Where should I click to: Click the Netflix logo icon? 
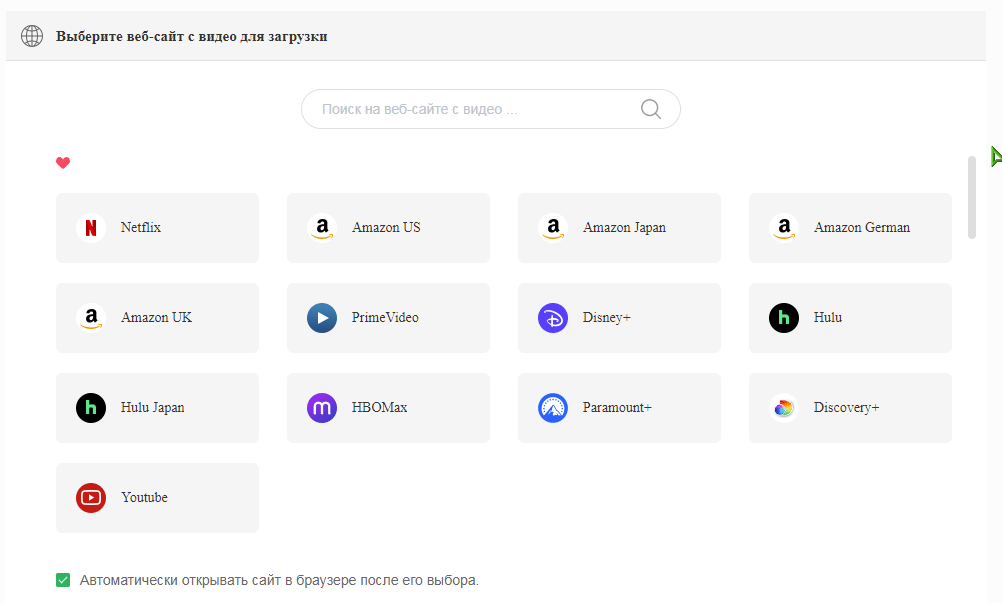point(91,228)
